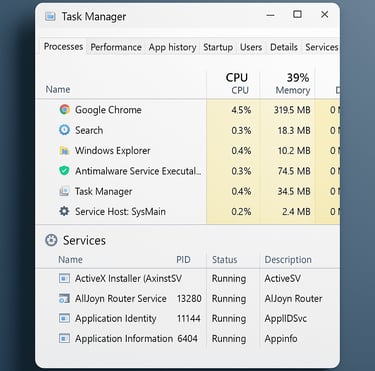The height and width of the screenshot is (371, 375).
Task: Click the Antimalware green shield icon
Action: (64, 171)
